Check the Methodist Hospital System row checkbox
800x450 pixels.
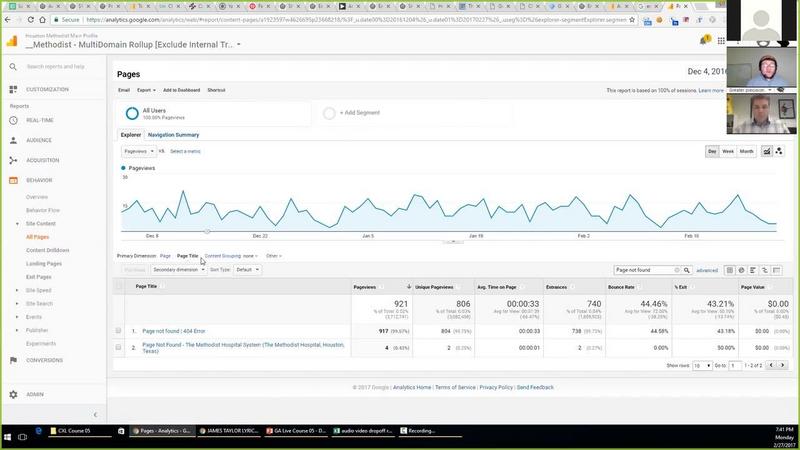(118, 347)
